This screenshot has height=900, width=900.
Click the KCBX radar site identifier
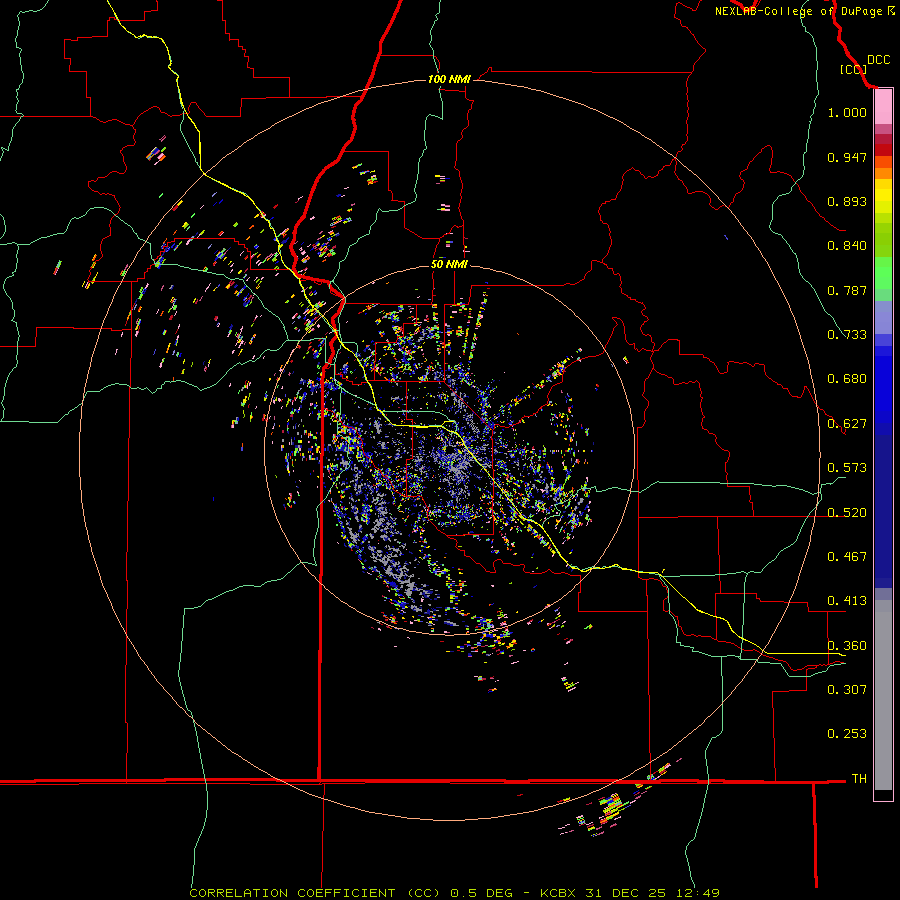tap(557, 893)
